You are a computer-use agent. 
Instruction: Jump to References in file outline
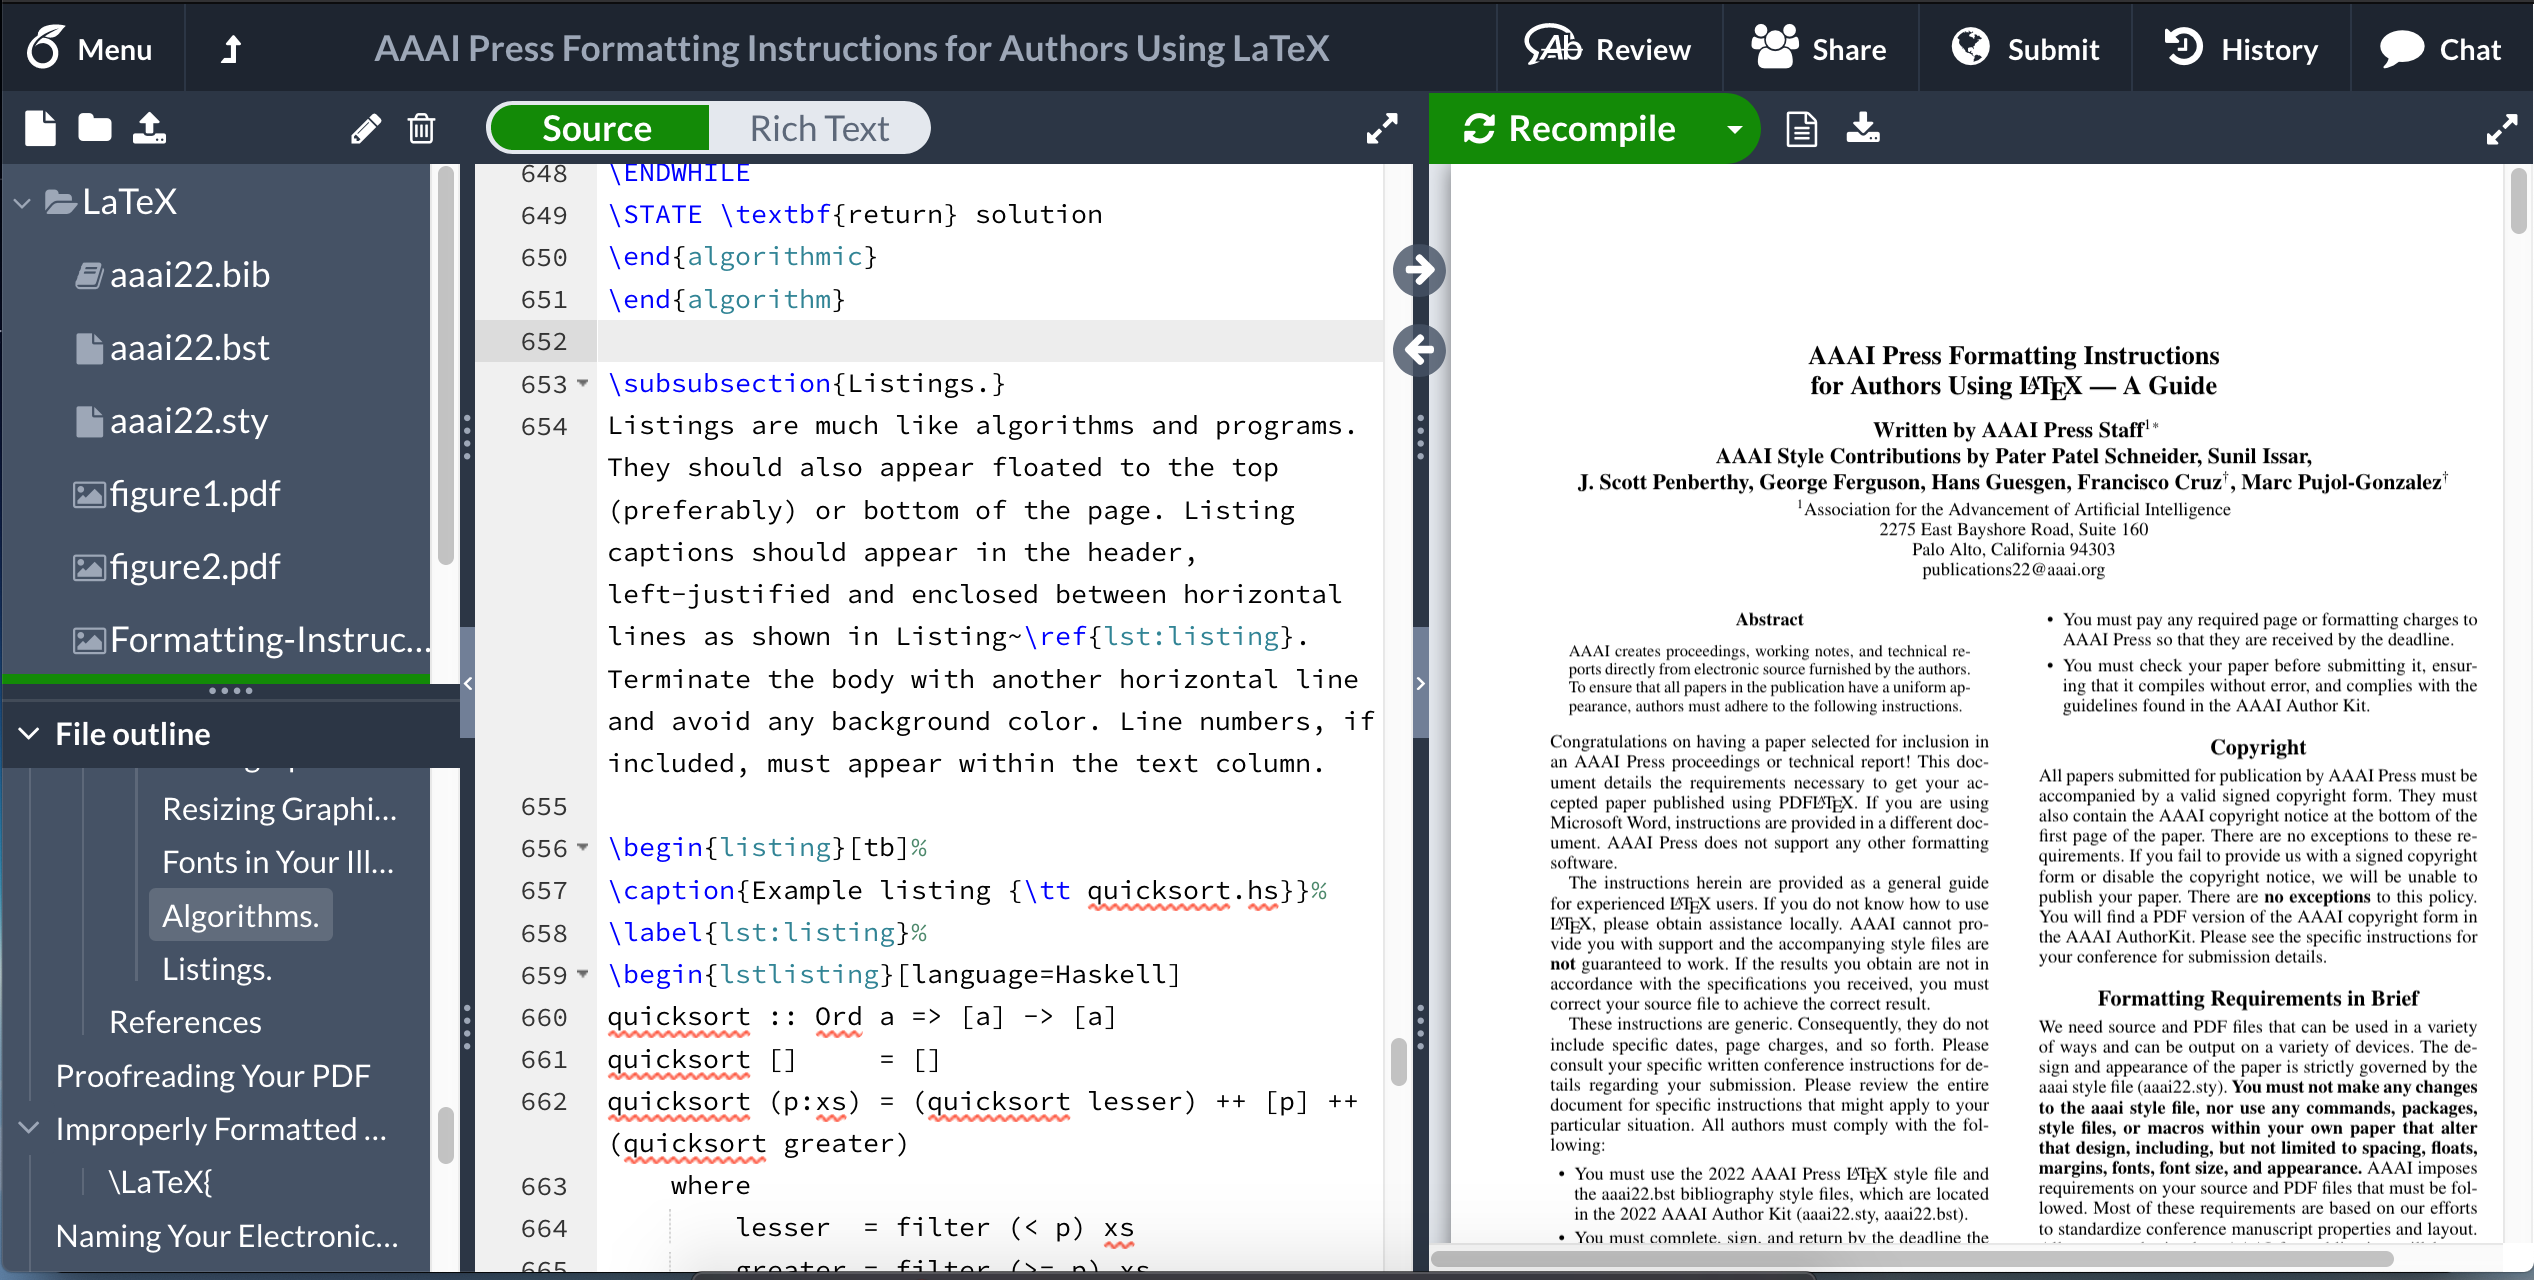[x=185, y=1022]
